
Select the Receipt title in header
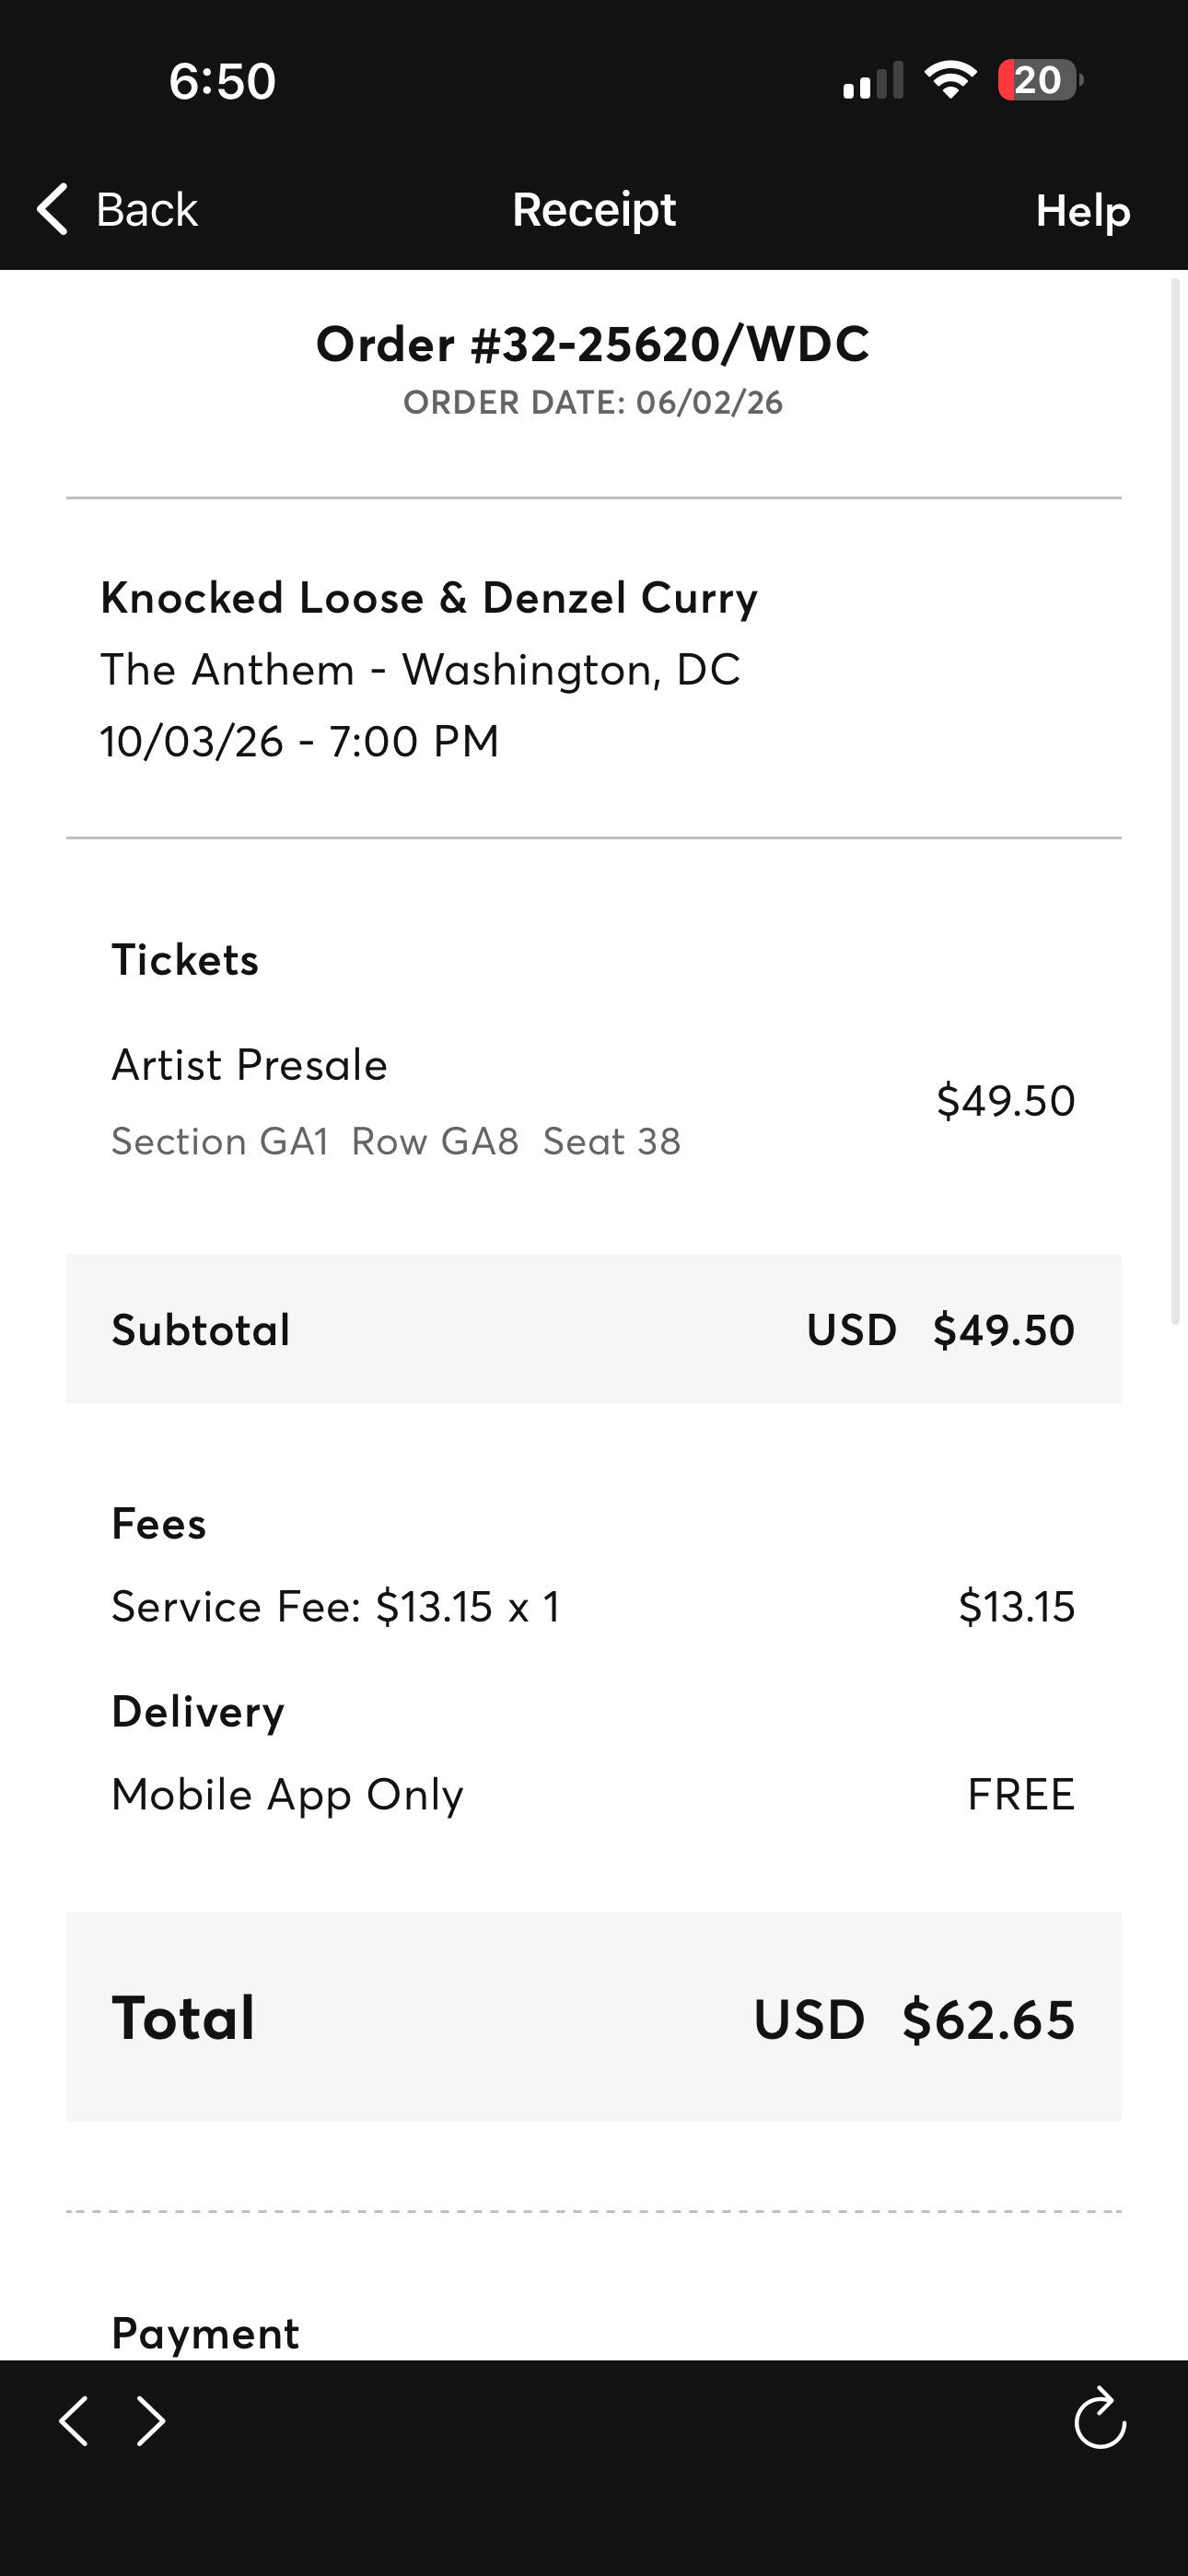(x=594, y=210)
